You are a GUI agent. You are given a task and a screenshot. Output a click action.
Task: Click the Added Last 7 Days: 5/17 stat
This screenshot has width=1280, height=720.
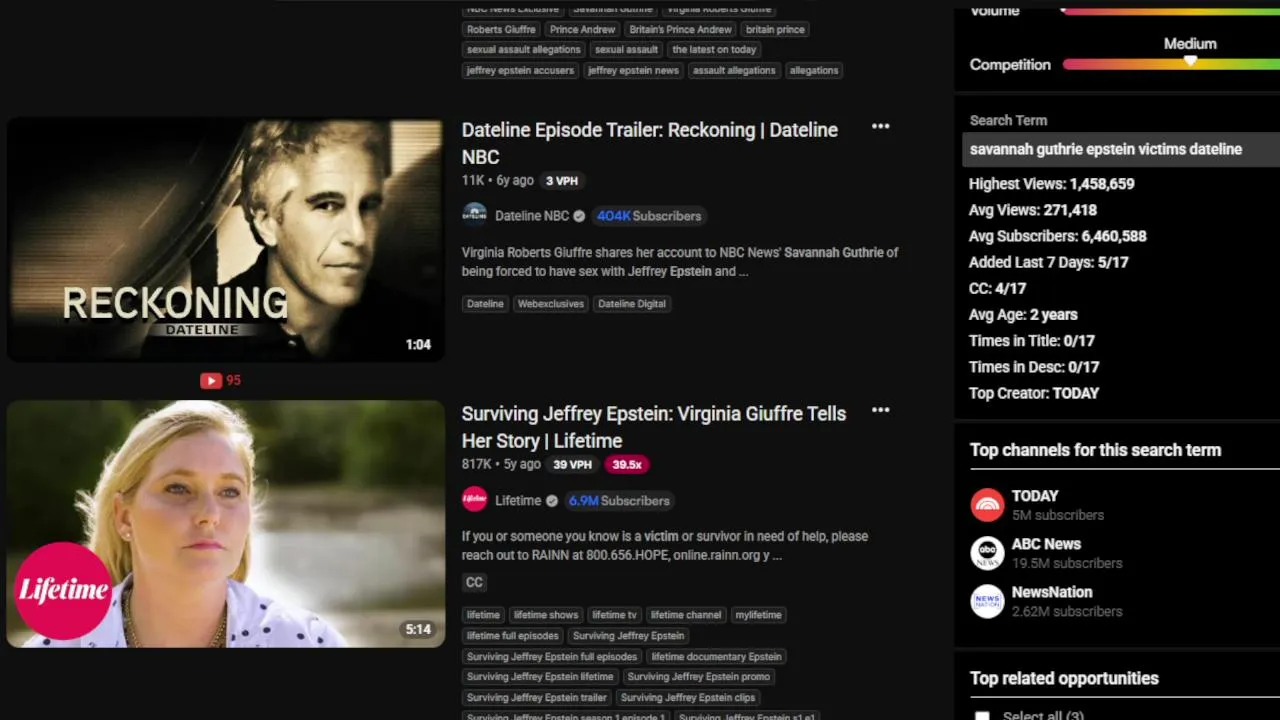[1048, 262]
